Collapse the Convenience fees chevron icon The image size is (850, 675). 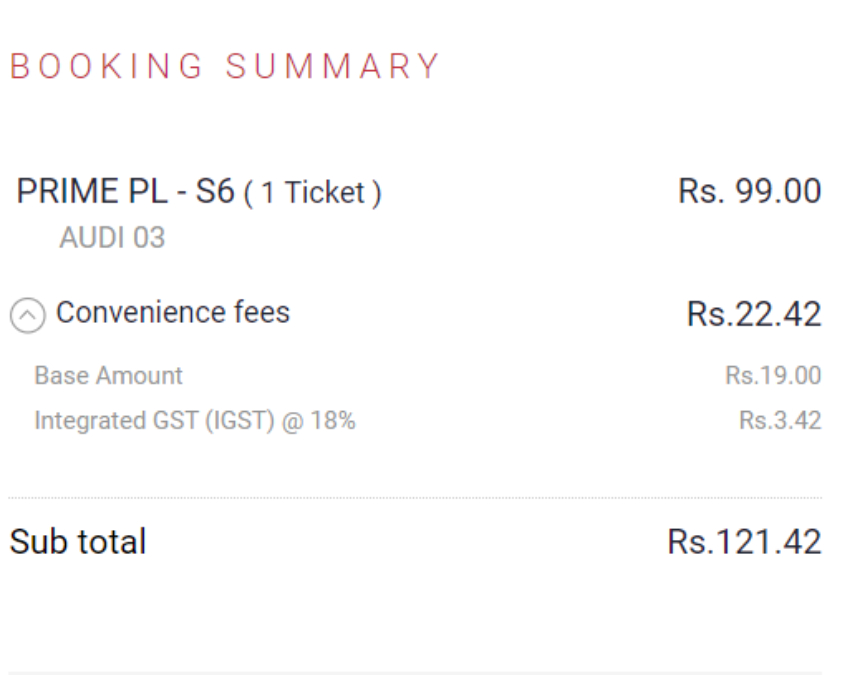click(x=28, y=316)
